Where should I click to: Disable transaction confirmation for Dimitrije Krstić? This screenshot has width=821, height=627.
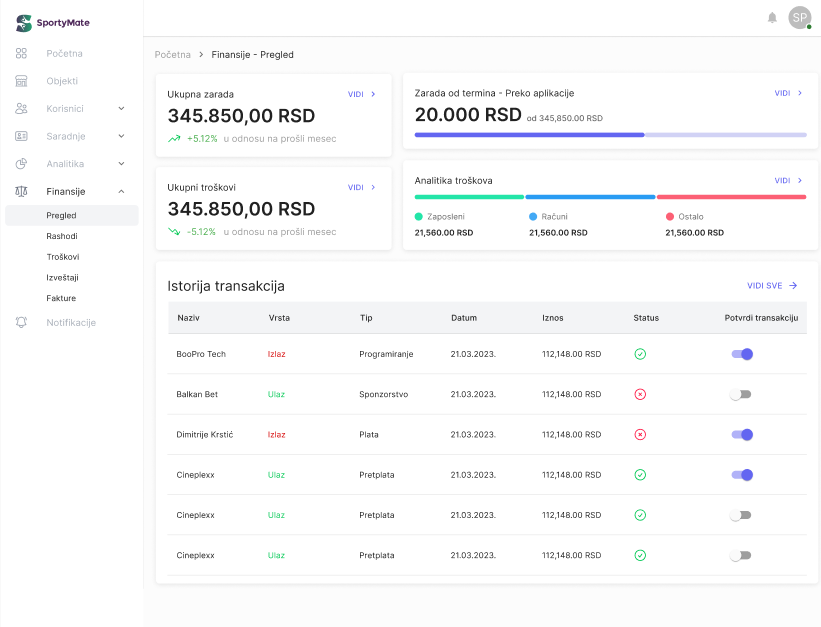741,434
